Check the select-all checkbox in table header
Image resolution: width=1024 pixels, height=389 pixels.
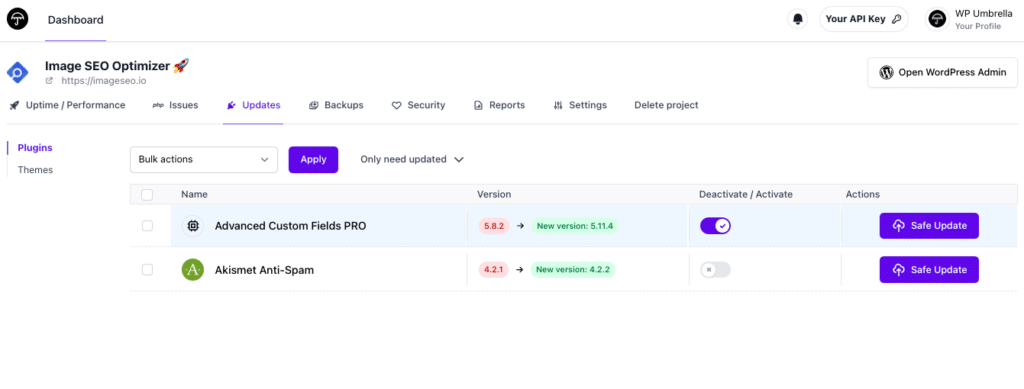147,194
